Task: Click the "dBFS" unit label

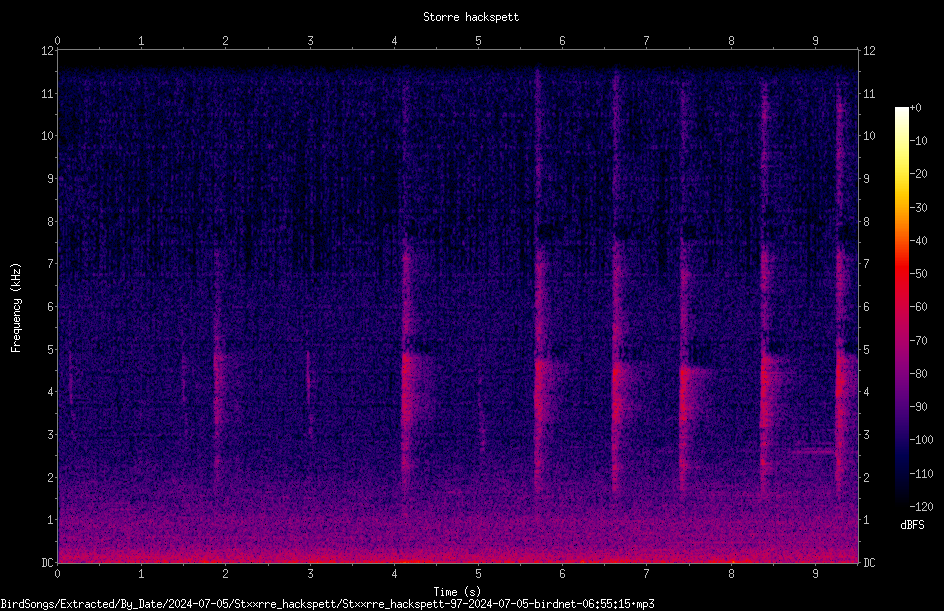Action: tap(912, 525)
